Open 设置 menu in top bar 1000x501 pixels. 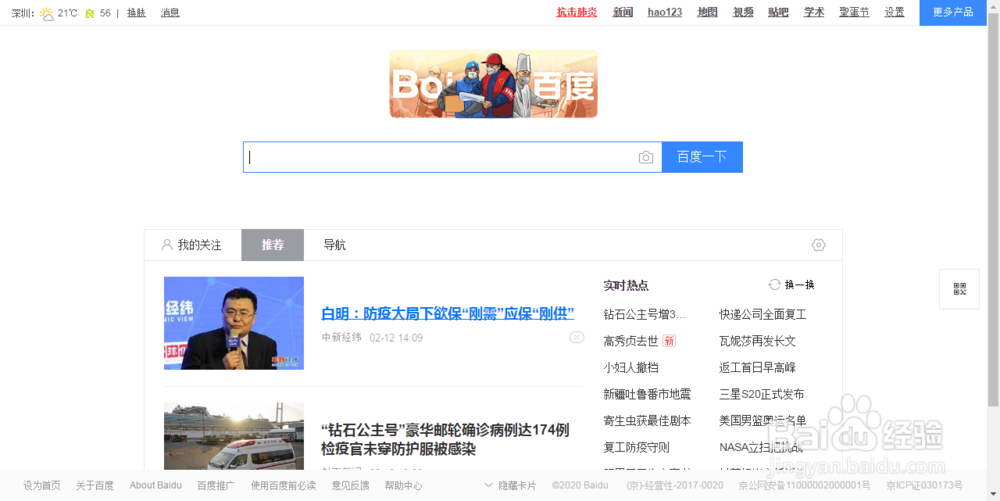894,12
